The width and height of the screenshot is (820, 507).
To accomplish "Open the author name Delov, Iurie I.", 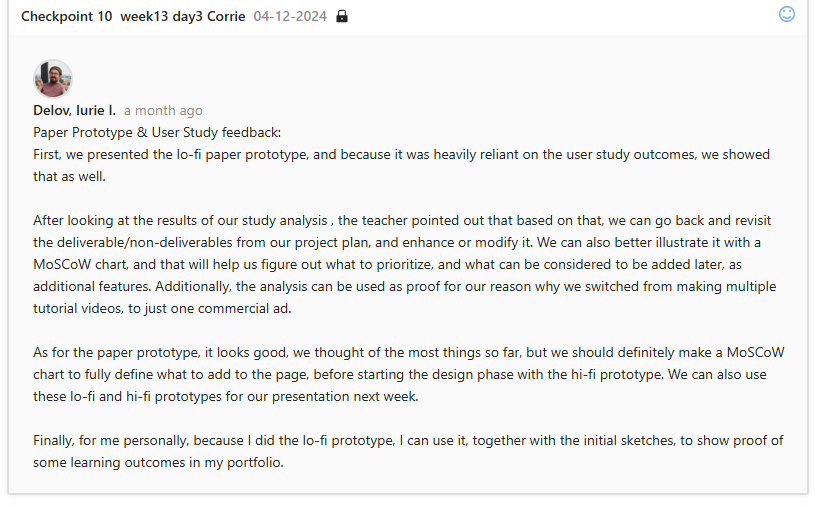I will [x=74, y=110].
